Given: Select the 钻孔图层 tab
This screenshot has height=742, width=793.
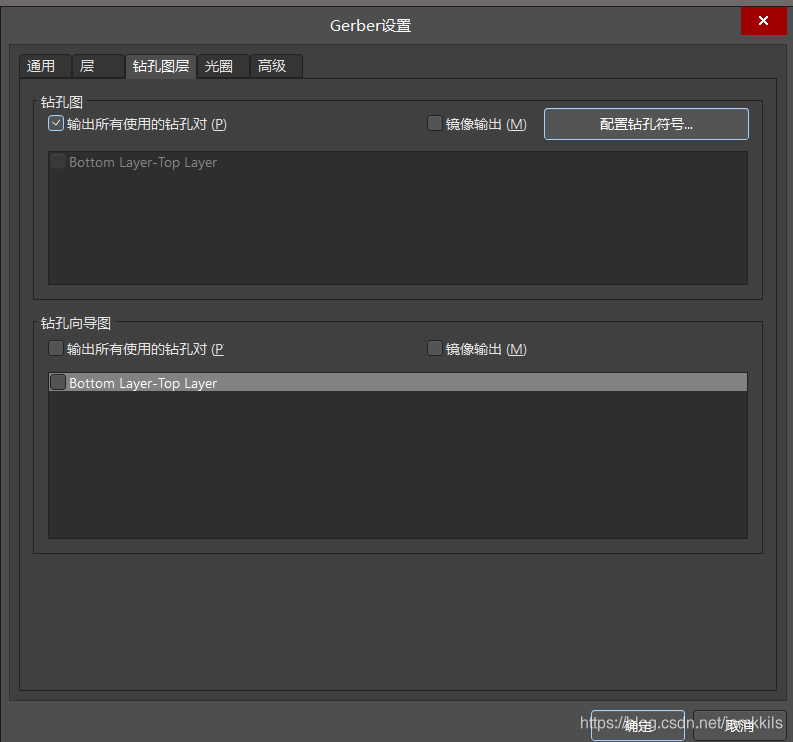Looking at the screenshot, I should (x=161, y=66).
